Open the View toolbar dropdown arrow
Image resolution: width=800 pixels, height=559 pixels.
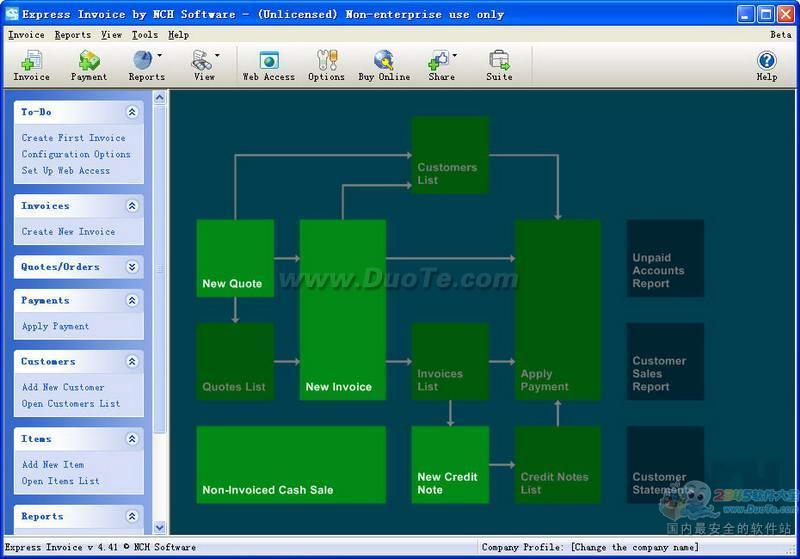tap(217, 55)
